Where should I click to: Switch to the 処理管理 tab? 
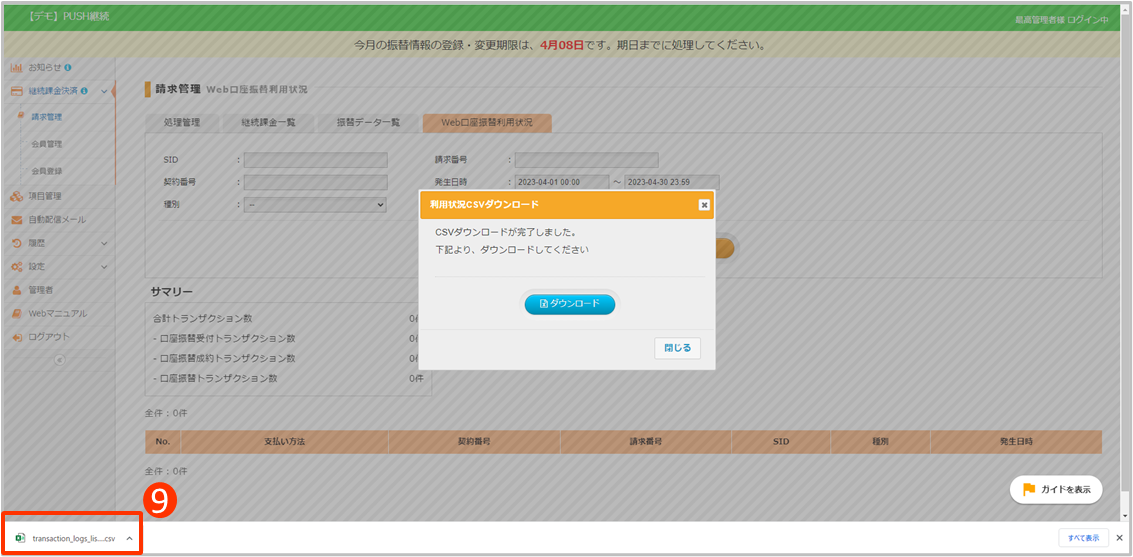click(182, 123)
